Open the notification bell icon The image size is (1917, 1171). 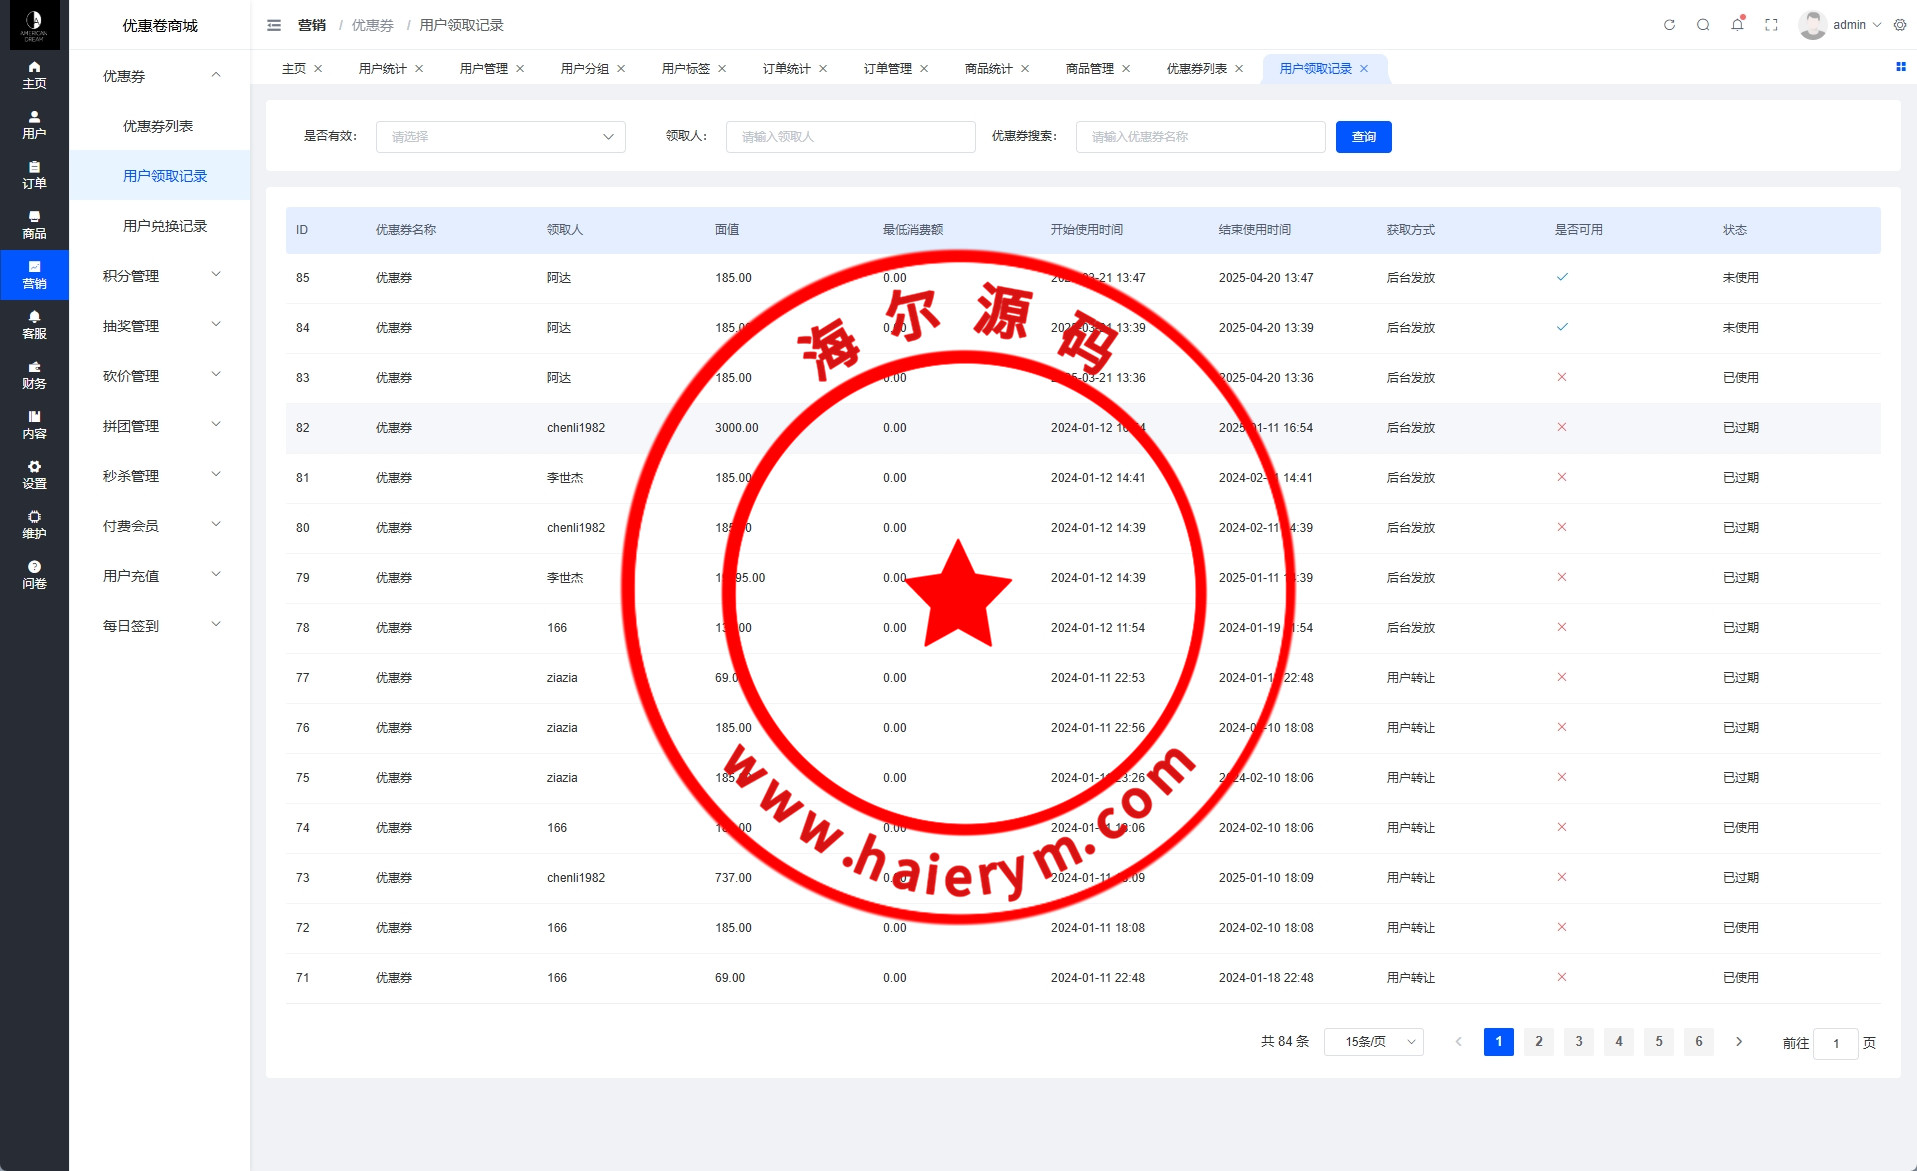pyautogui.click(x=1737, y=25)
